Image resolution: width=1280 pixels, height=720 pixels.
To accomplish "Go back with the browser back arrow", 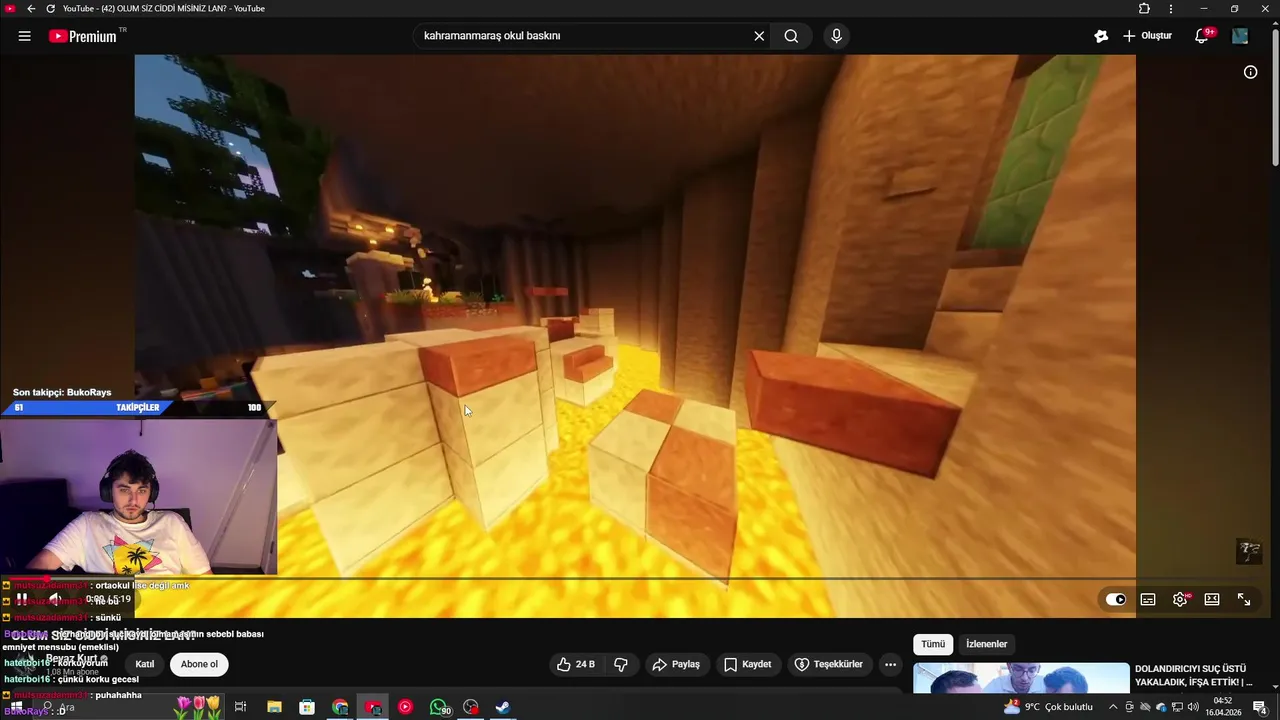I will coord(31,8).
